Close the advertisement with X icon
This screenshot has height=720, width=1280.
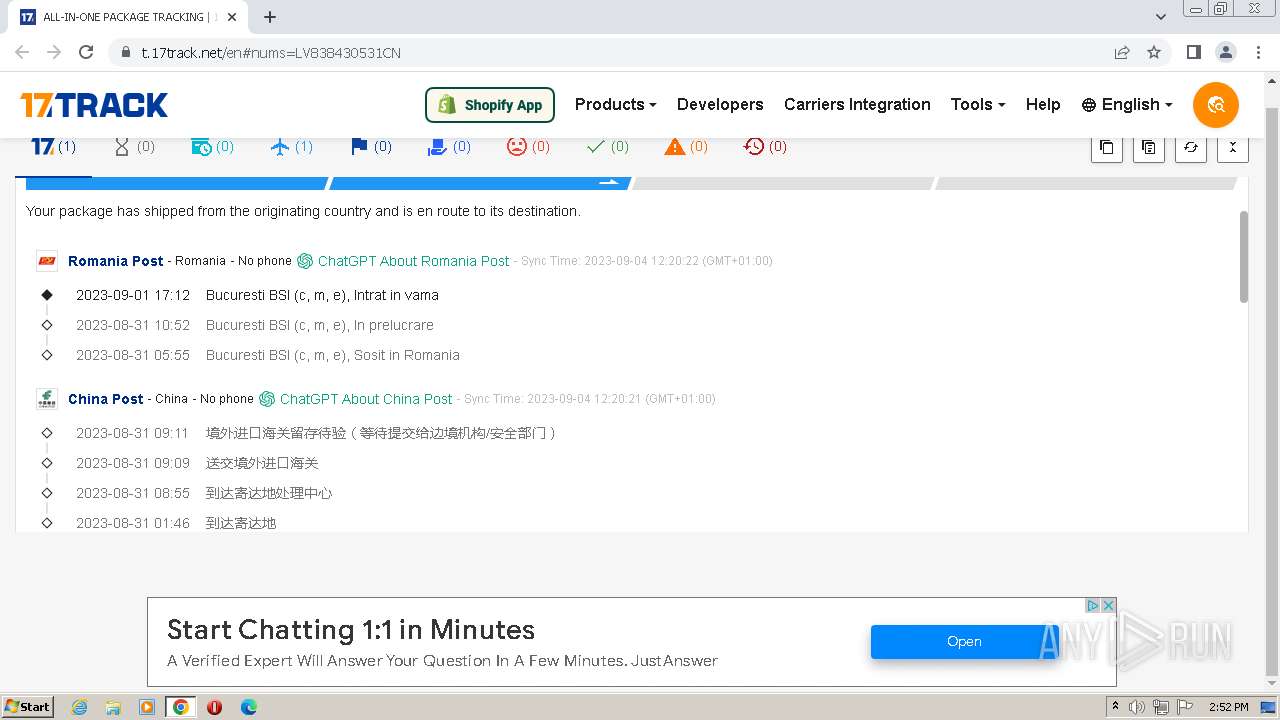coord(1108,605)
